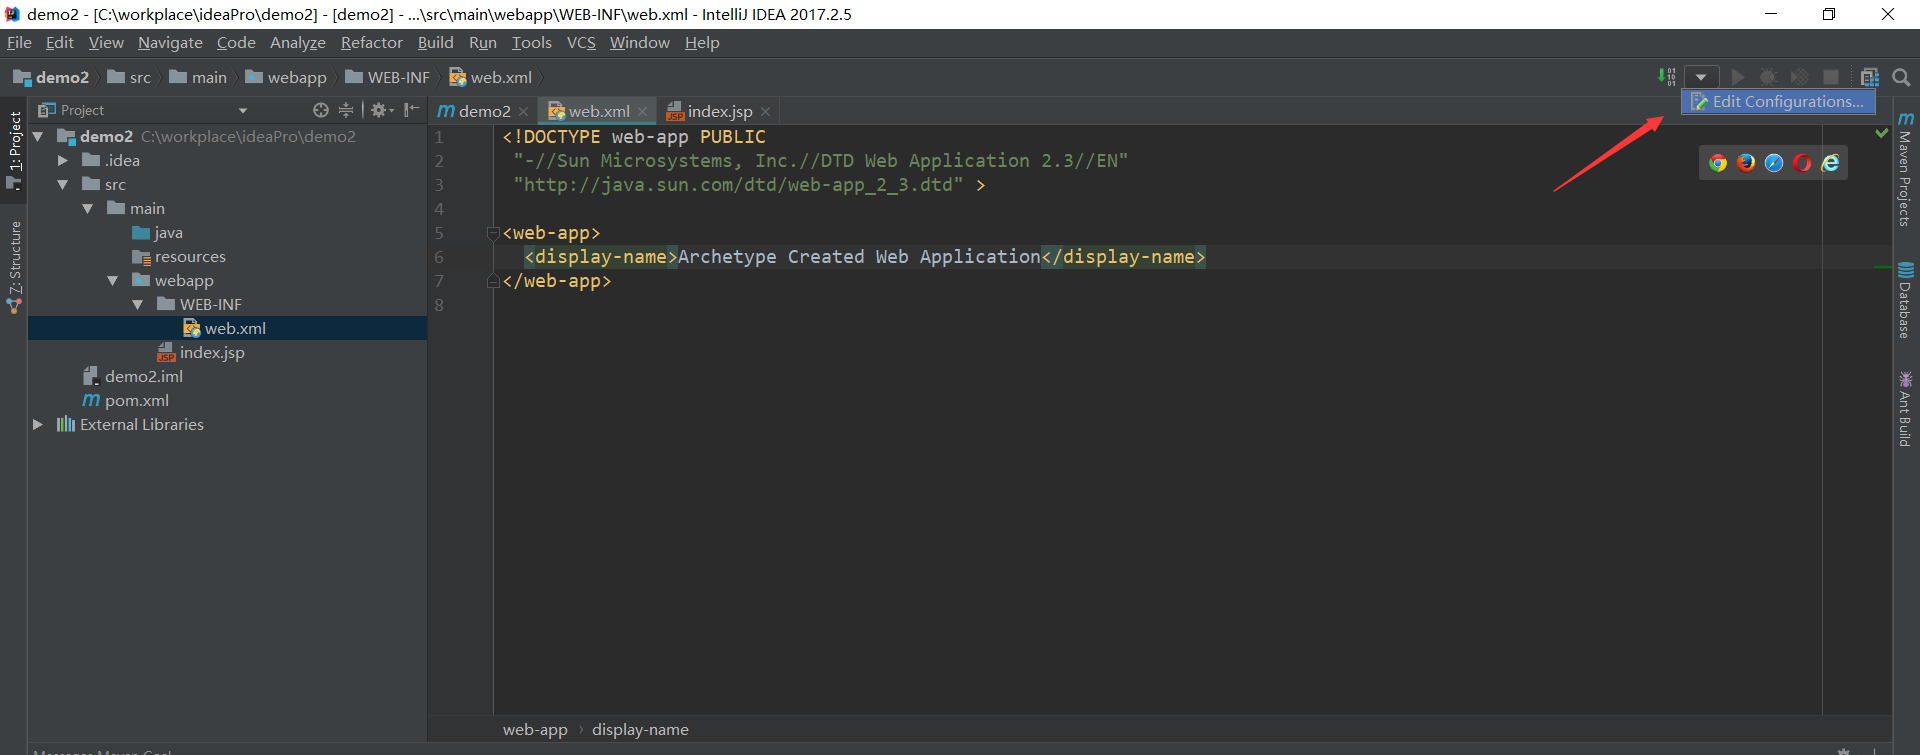Open the Tools menu

[532, 42]
